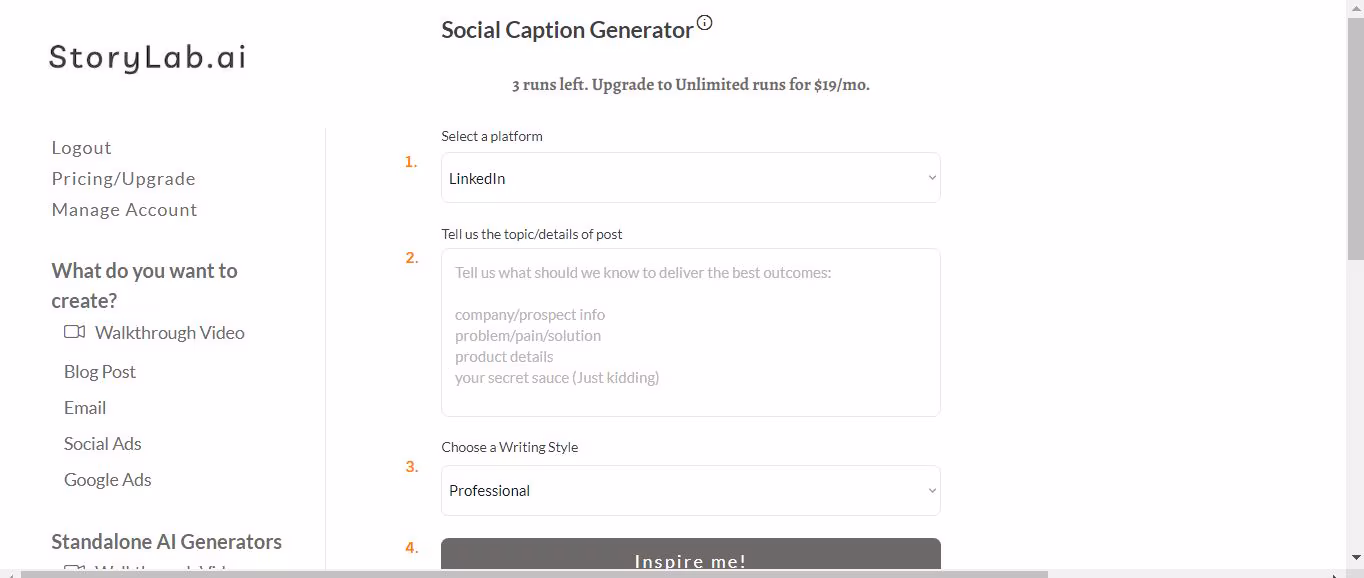Click the video camera icon beside Walkthrough Video
This screenshot has height=578, width=1364.
[x=74, y=332]
